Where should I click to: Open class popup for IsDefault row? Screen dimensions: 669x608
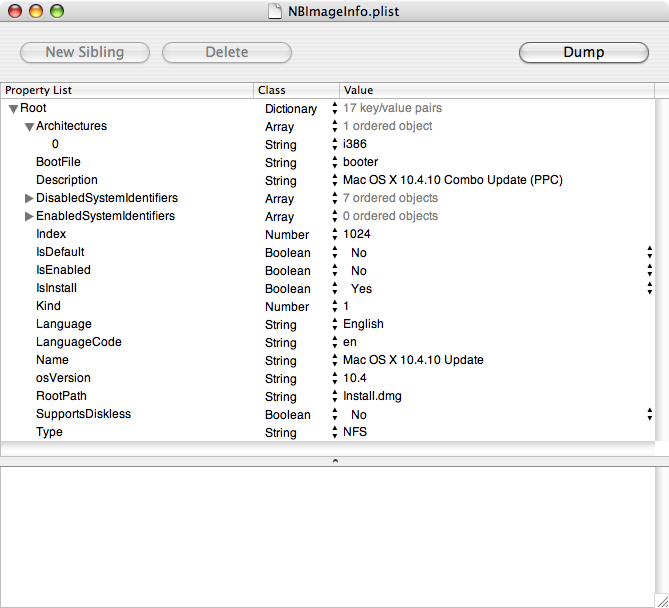[334, 252]
